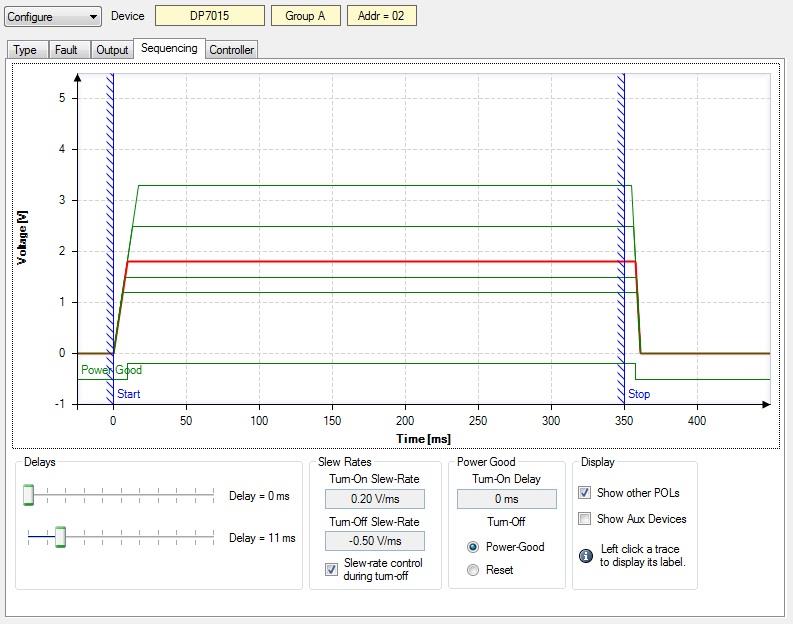
Task: Click the Addr = 02 field
Action: 381,16
